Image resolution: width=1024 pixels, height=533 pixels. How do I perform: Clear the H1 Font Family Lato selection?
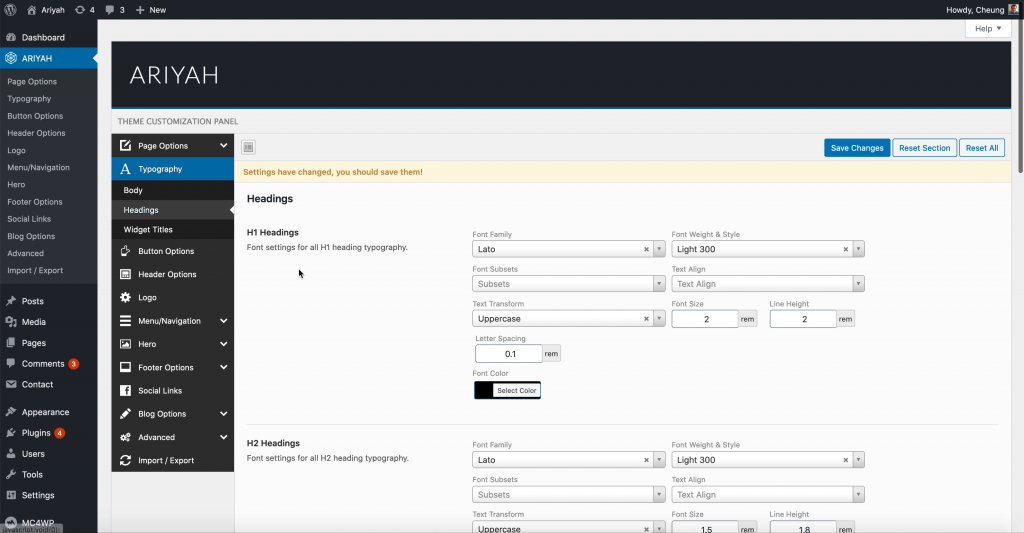point(647,249)
